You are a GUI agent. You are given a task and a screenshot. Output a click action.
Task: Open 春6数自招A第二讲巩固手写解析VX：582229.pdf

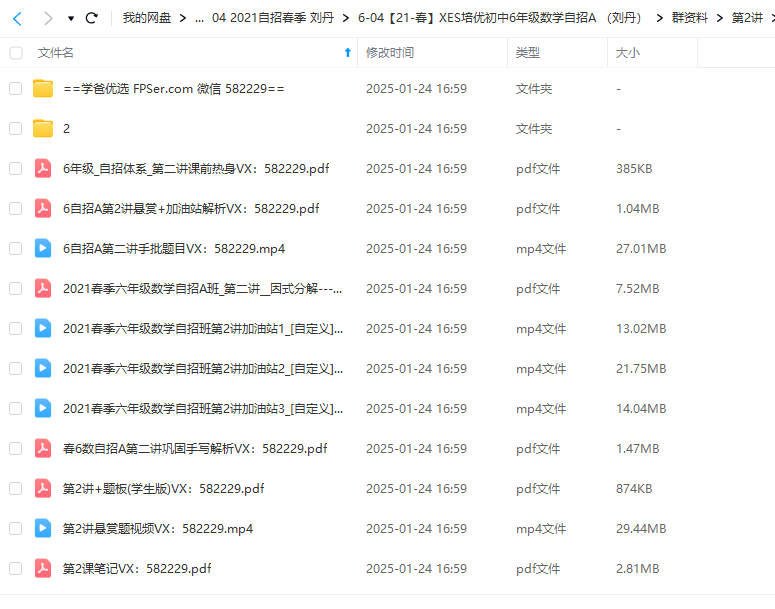pyautogui.click(x=195, y=448)
